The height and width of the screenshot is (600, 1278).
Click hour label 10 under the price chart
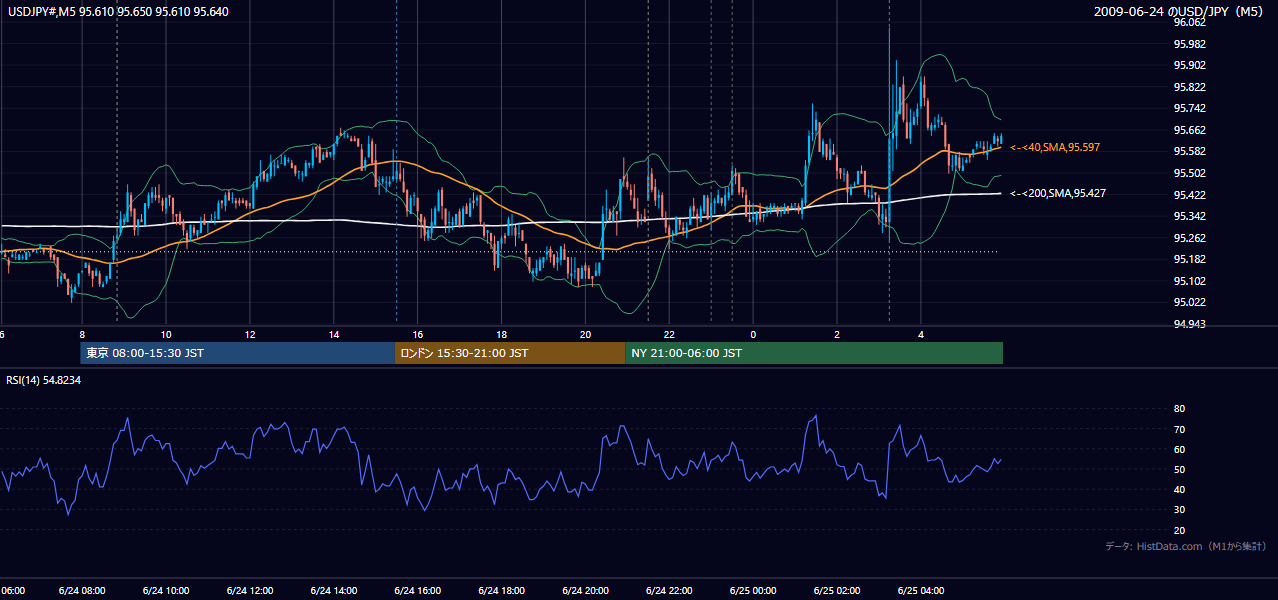pyautogui.click(x=166, y=334)
